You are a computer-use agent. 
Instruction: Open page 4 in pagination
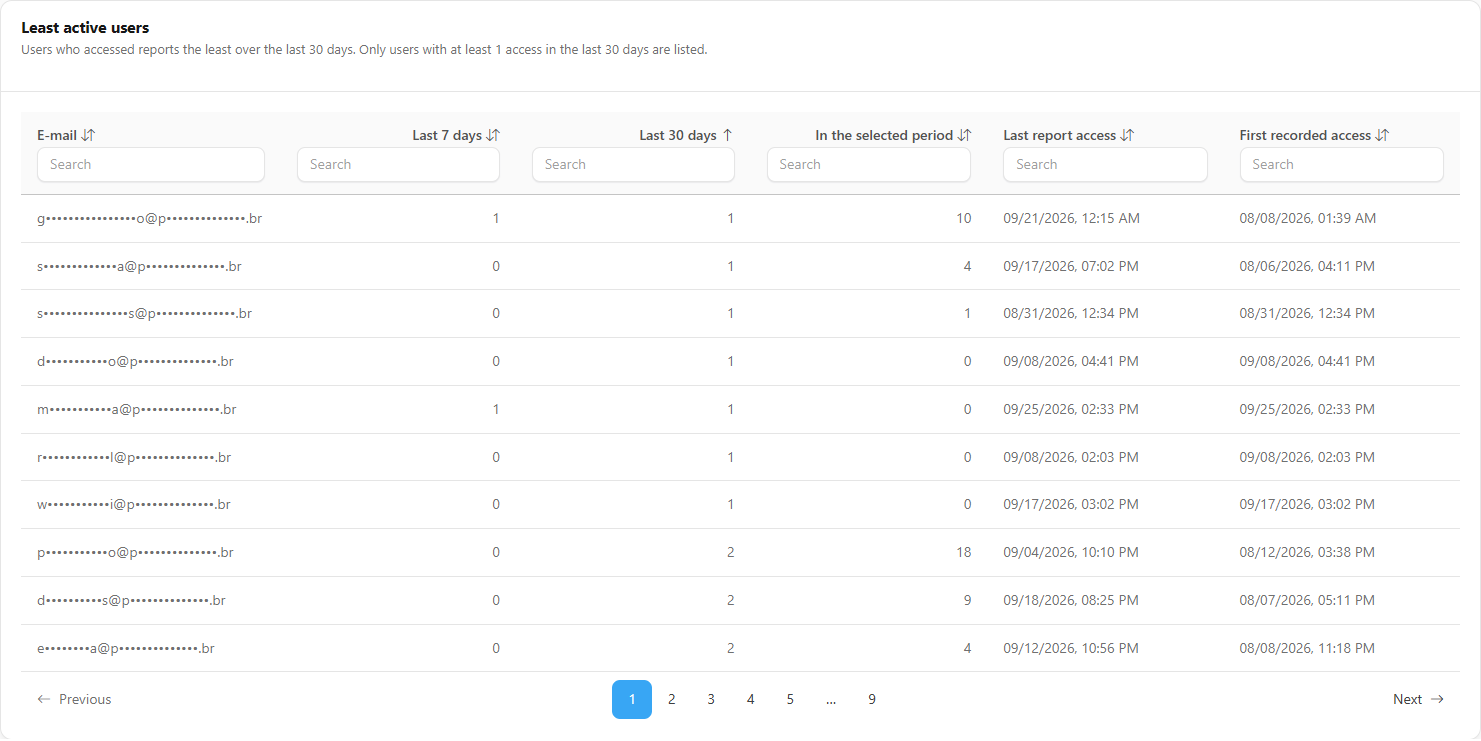click(751, 699)
